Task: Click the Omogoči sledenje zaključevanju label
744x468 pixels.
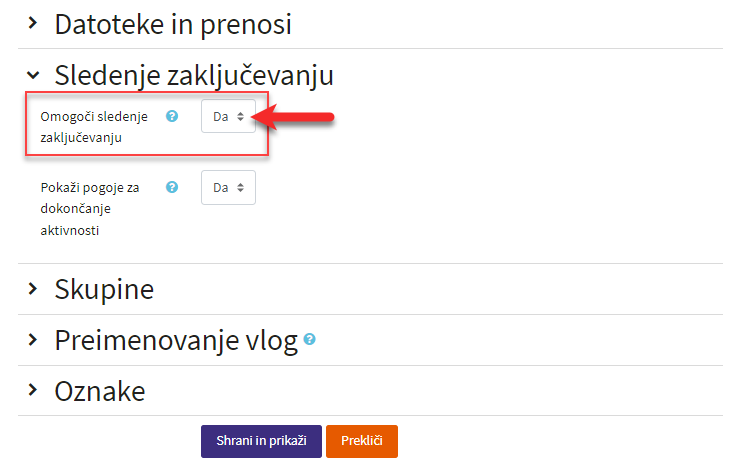Action: [94, 127]
